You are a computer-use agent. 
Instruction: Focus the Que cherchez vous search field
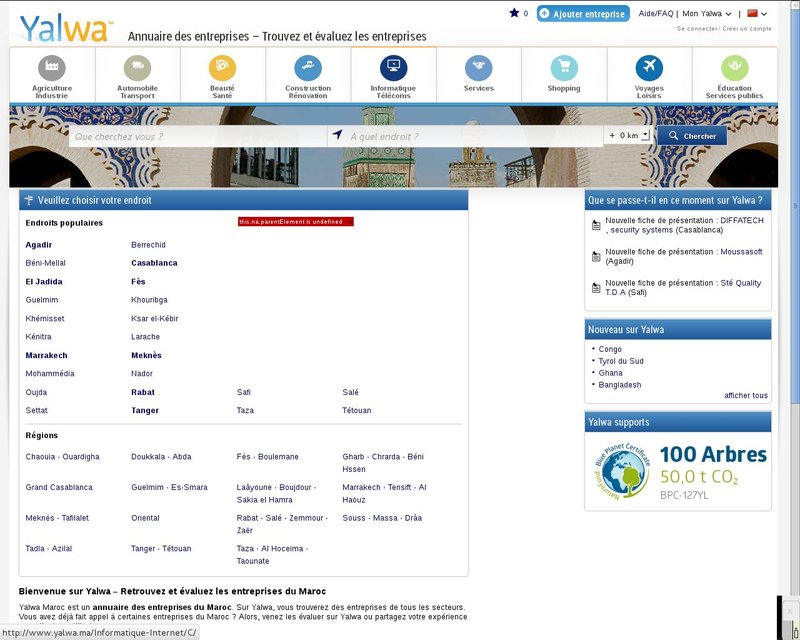click(198, 136)
